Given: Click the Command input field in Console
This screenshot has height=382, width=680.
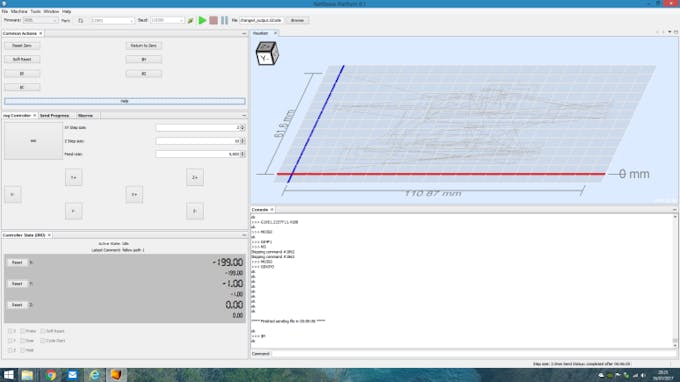Looking at the screenshot, I should [473, 354].
